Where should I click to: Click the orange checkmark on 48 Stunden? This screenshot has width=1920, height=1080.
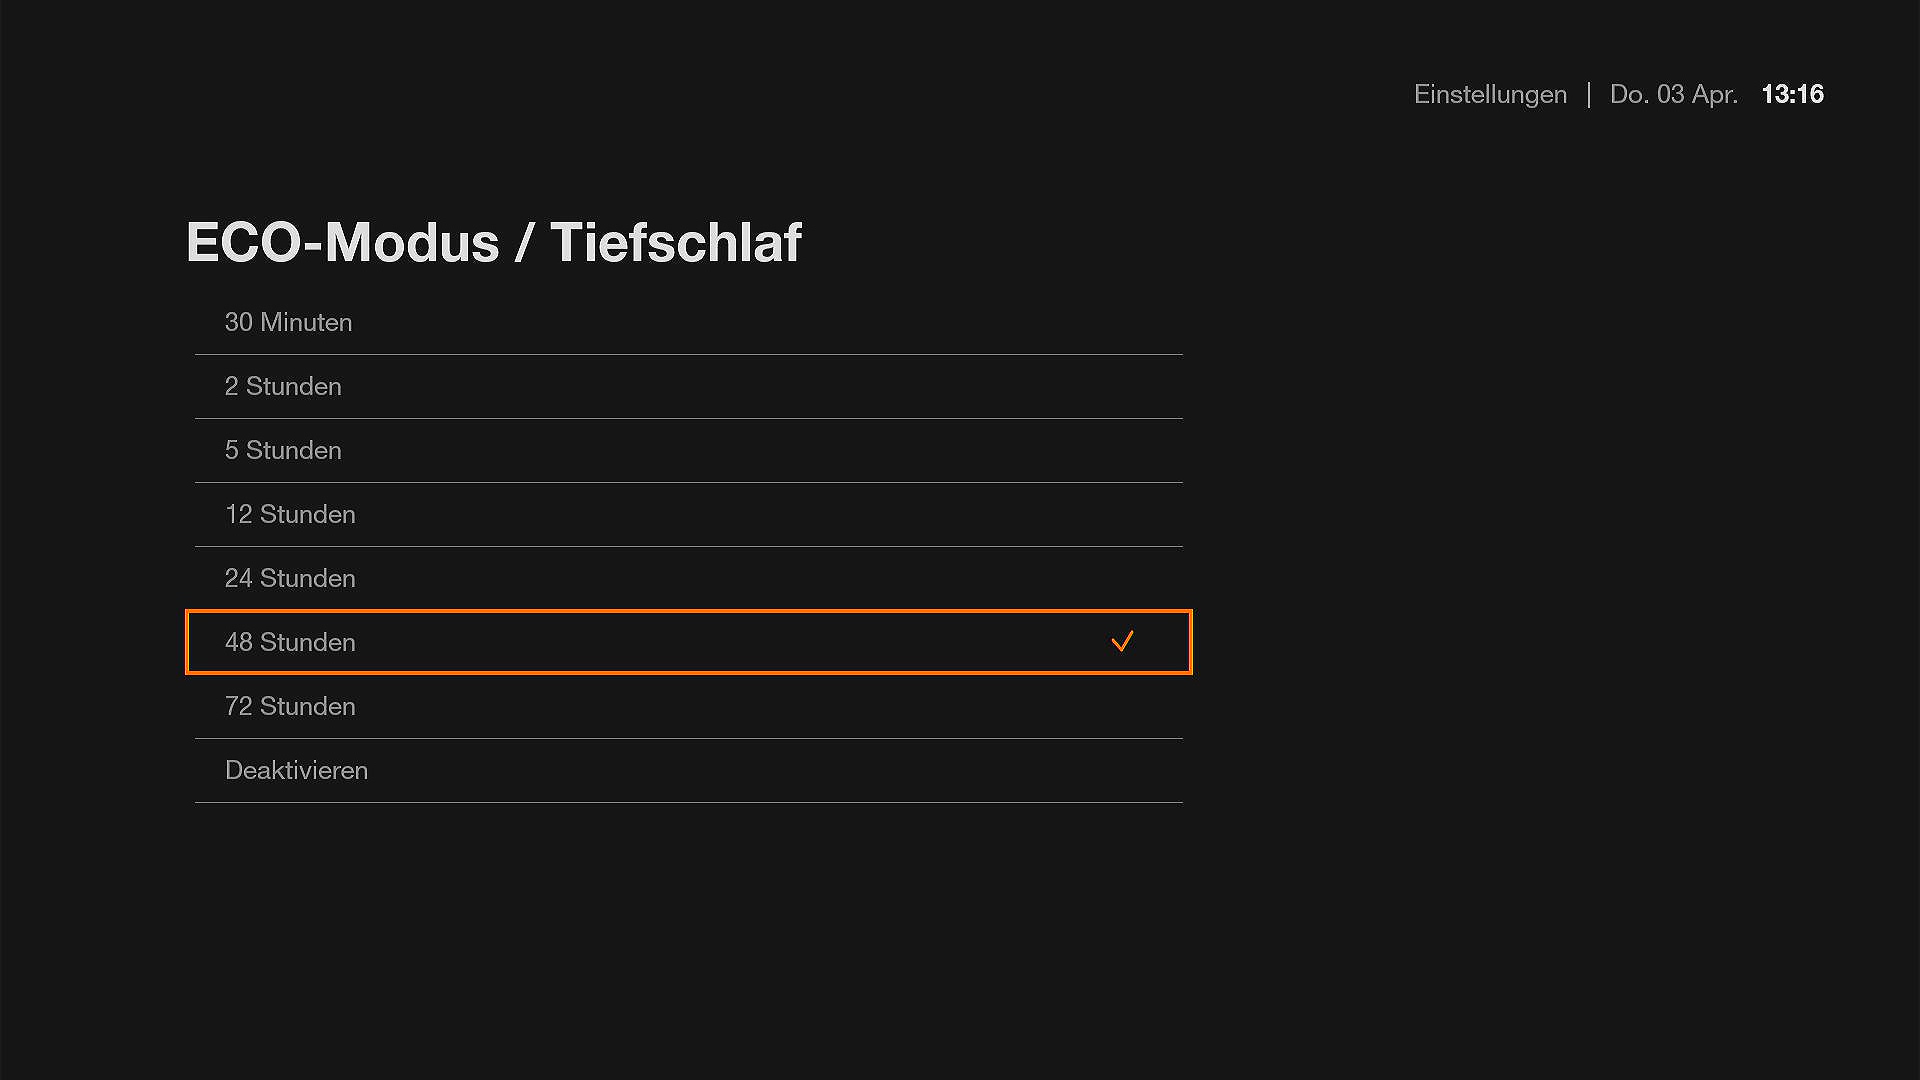(x=1122, y=642)
